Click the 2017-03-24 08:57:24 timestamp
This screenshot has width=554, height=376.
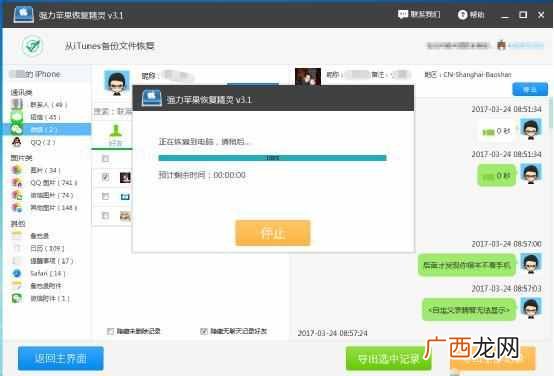click(332, 333)
